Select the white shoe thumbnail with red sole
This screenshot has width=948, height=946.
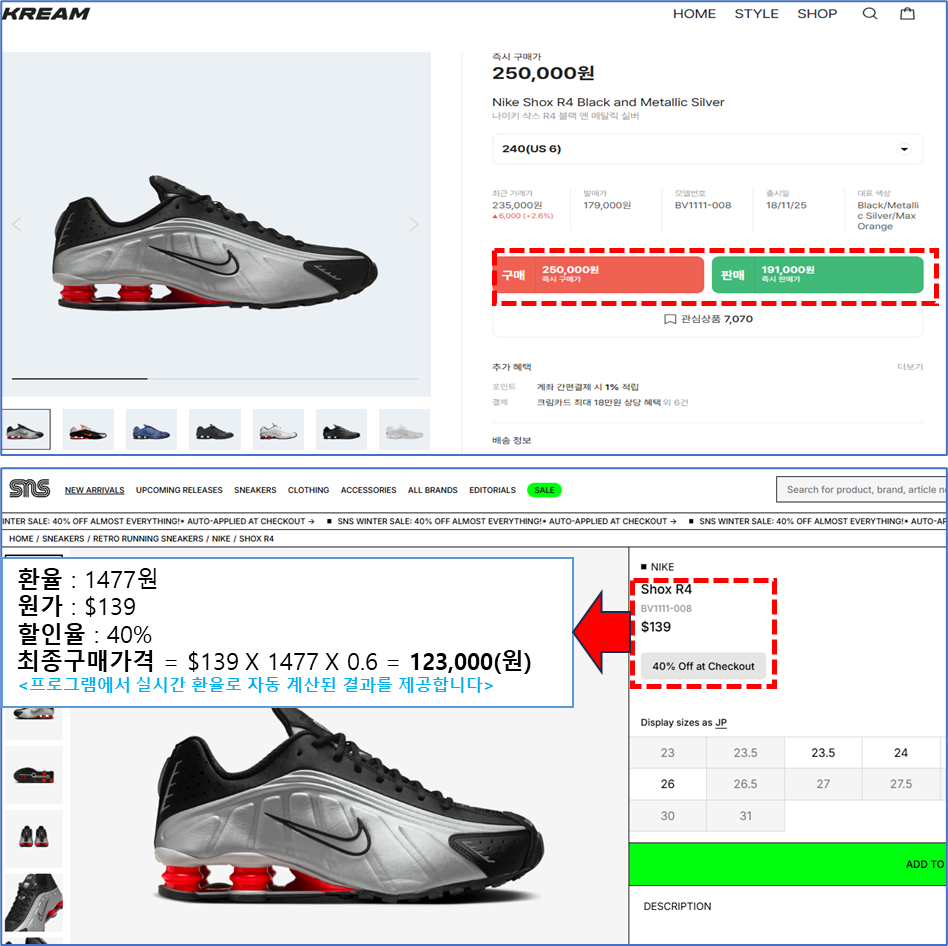point(278,429)
